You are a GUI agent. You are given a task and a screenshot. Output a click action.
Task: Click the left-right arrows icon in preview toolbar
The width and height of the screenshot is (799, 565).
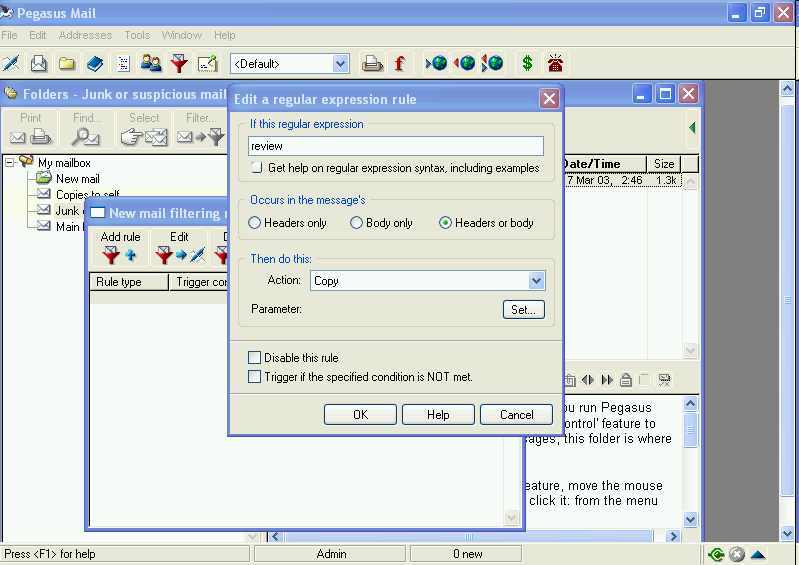[588, 380]
